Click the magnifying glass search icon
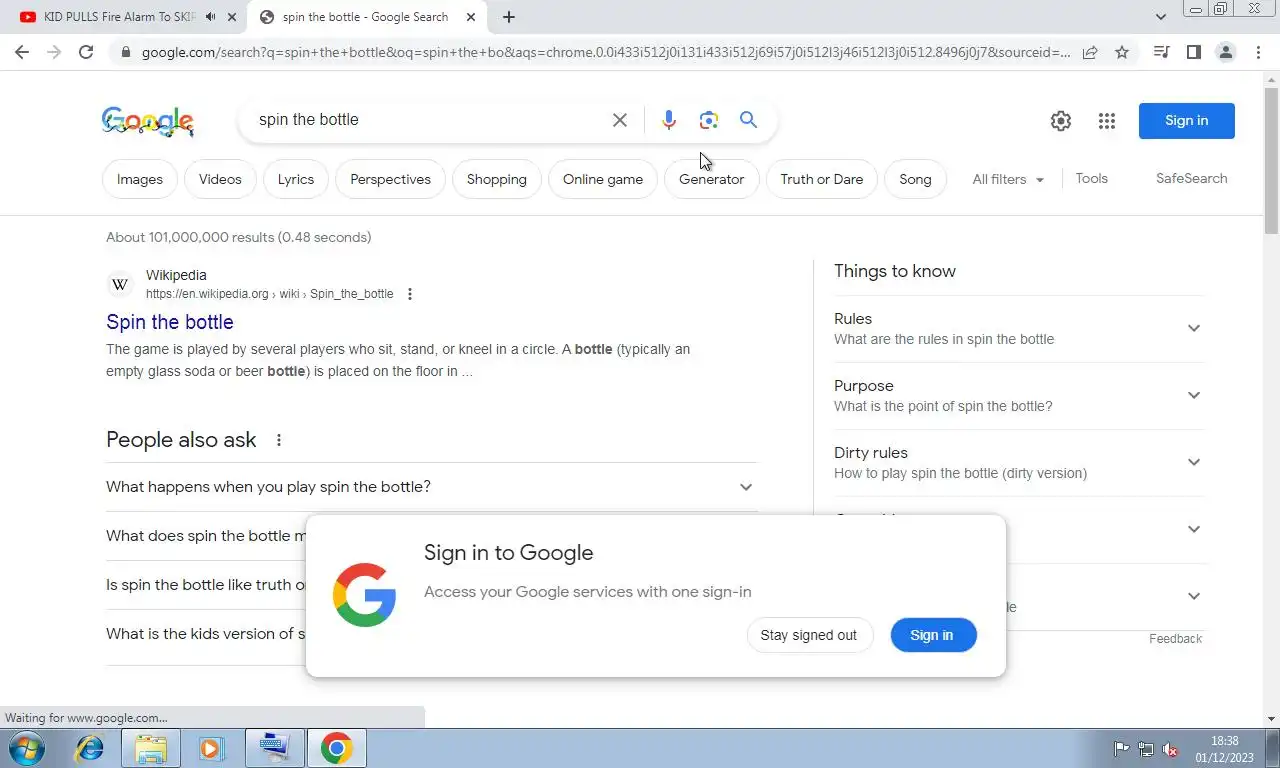 pos(748,120)
